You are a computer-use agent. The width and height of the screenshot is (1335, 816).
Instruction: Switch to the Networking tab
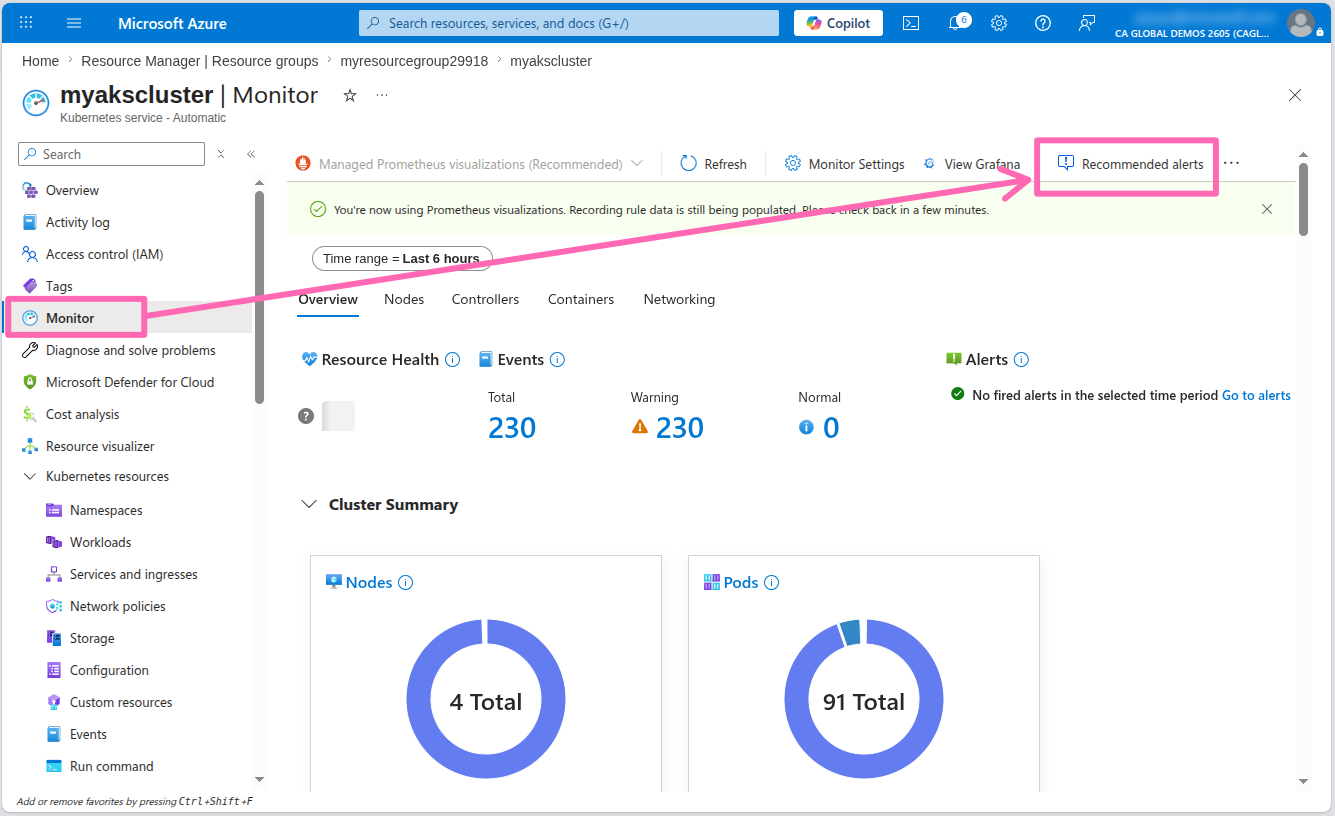(679, 299)
